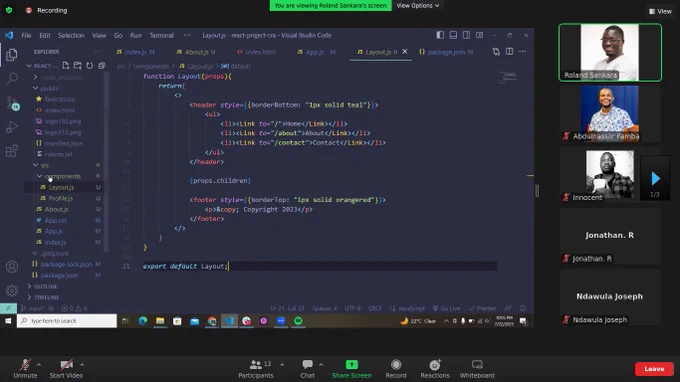Open Microsoft Edge from taskbar
The width and height of the screenshot is (680, 382).
coord(143,321)
